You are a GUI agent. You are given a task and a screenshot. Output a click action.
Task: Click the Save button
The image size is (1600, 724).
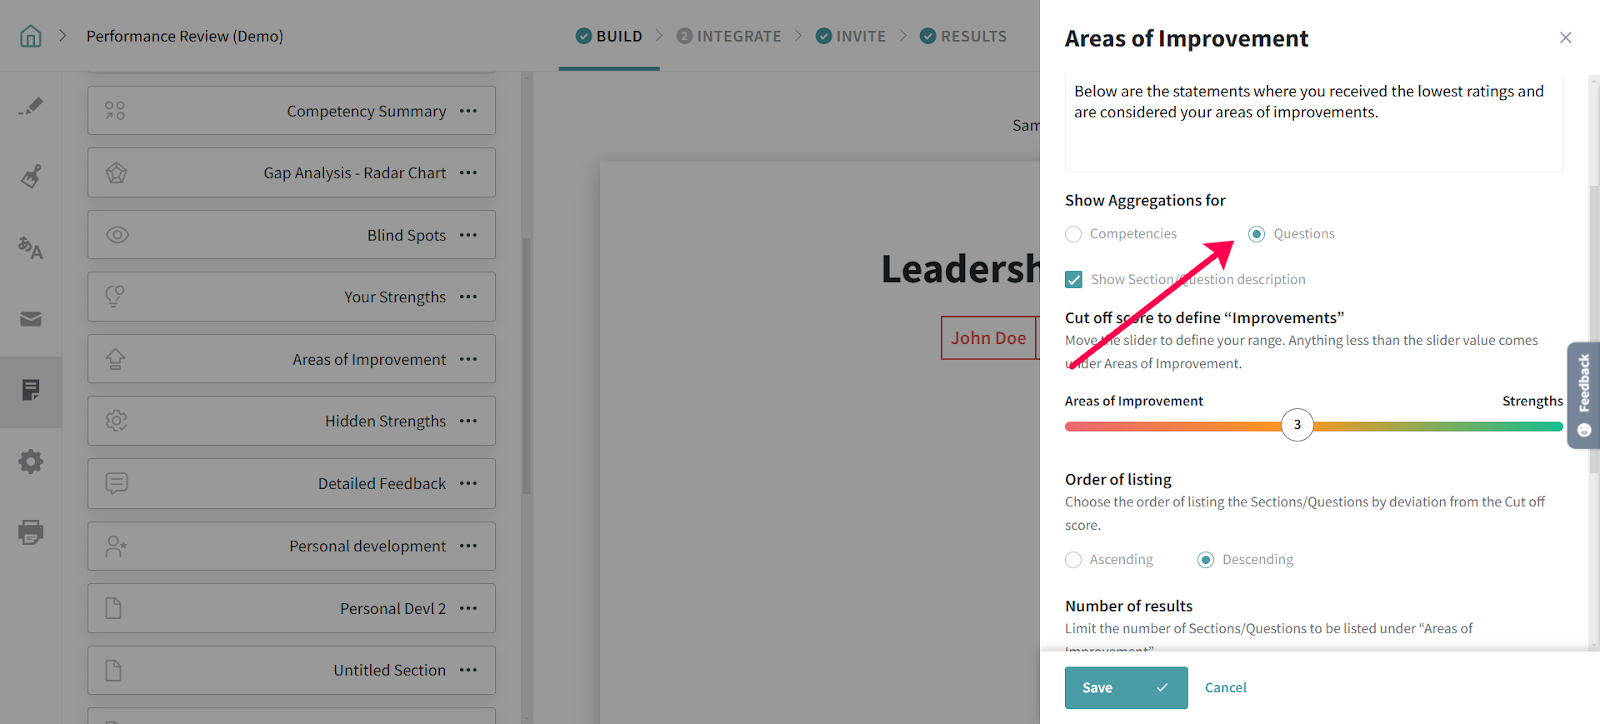(x=1125, y=688)
